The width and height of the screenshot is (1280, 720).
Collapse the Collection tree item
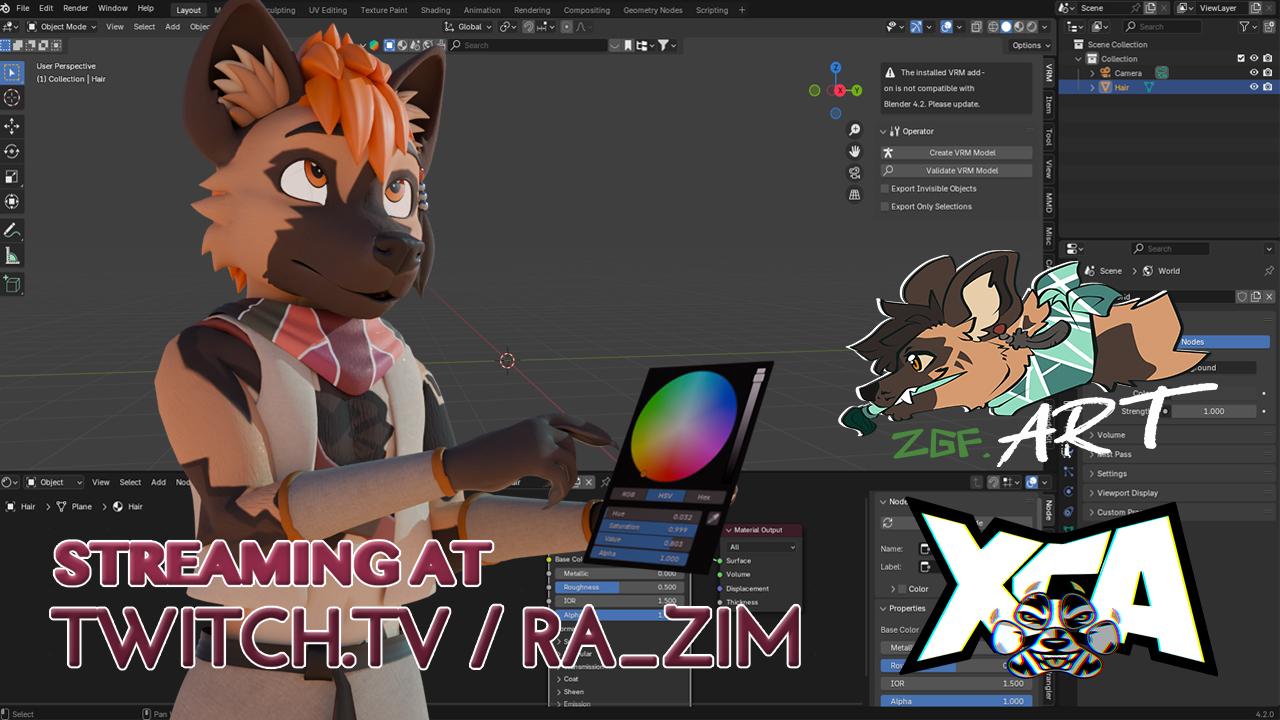pyautogui.click(x=1079, y=58)
